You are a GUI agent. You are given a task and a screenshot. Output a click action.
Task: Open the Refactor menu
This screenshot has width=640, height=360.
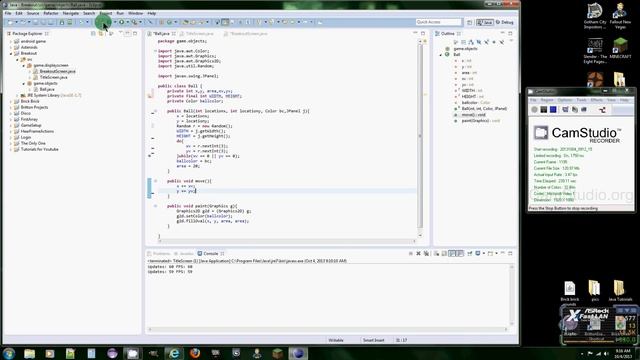tap(51, 13)
